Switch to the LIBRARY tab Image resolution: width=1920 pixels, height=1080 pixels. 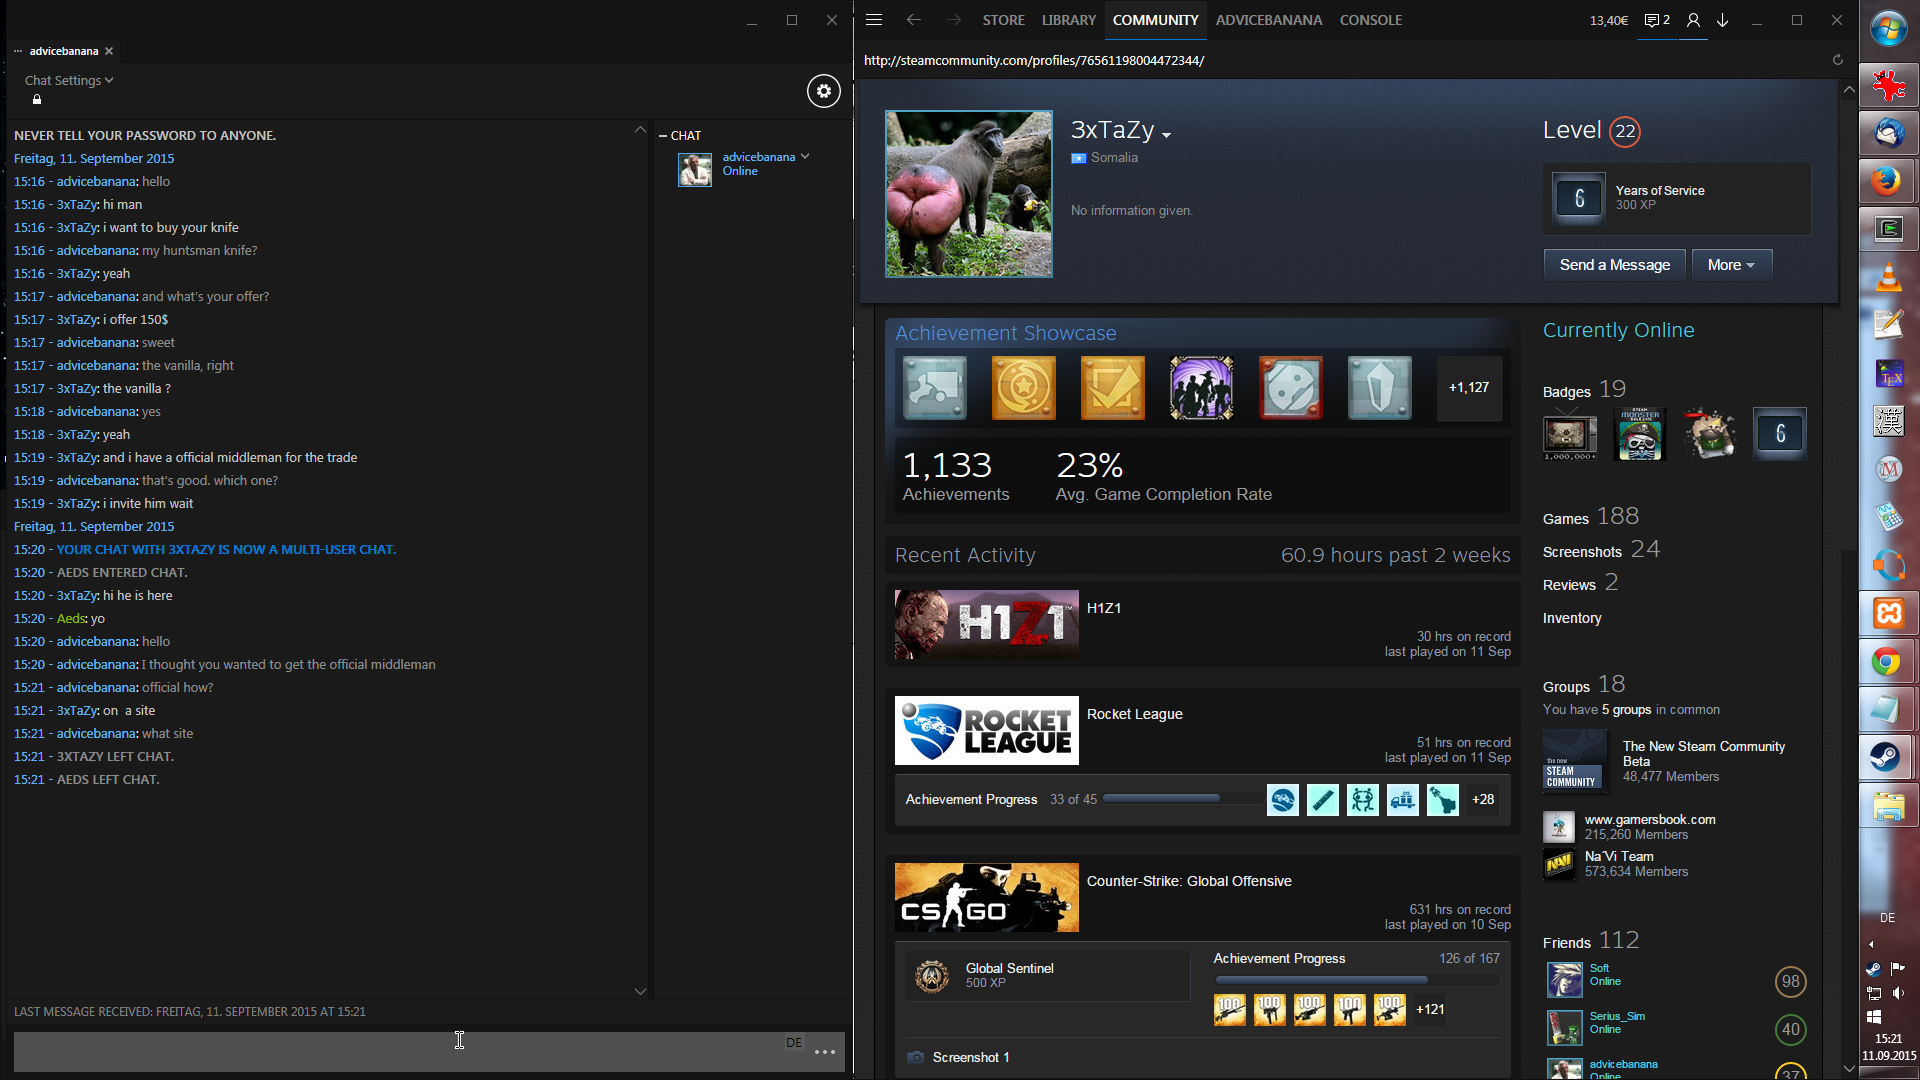click(x=1068, y=20)
